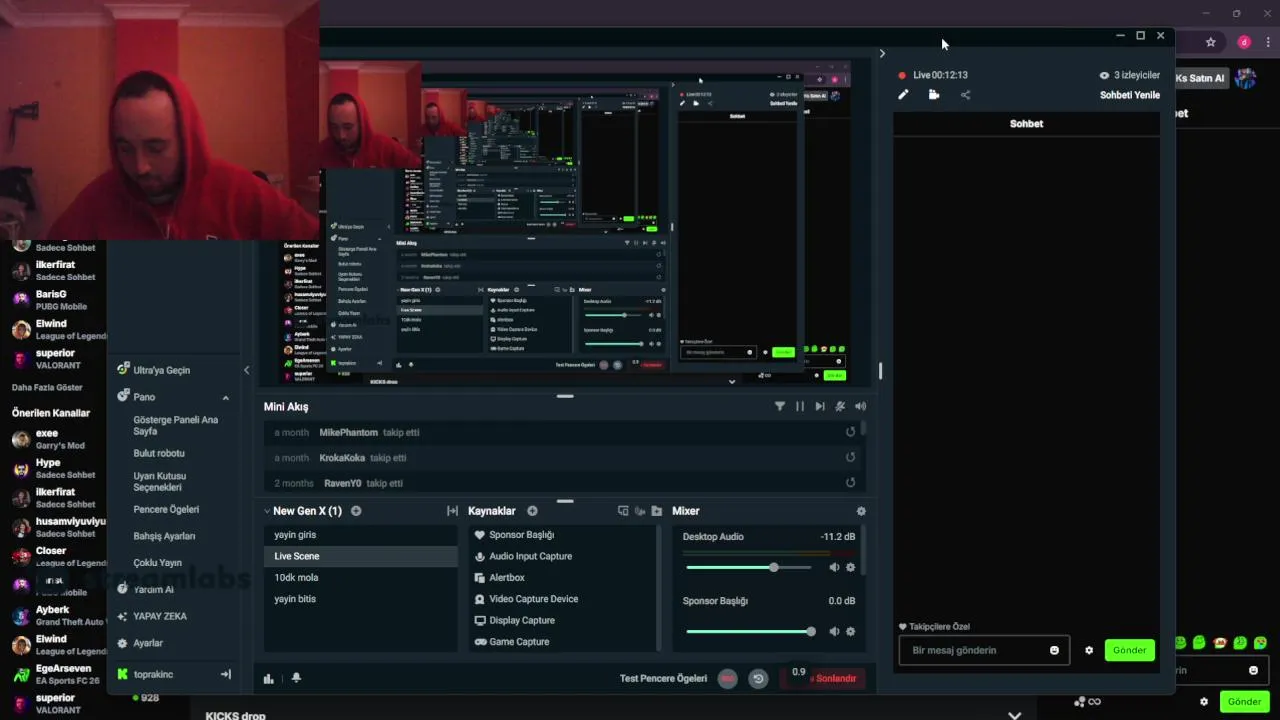Screen dimensions: 1280x720
Task: Edit stream info with the pencil icon
Action: click(x=903, y=95)
